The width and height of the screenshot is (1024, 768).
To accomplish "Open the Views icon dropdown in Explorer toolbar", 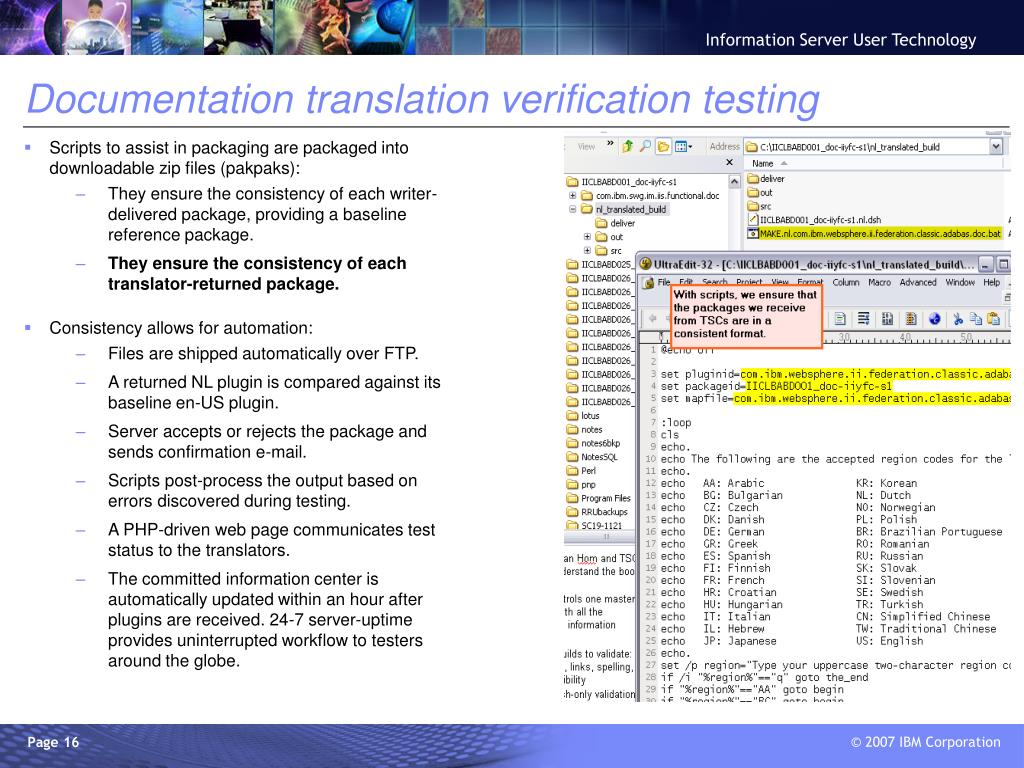I will 683,146.
